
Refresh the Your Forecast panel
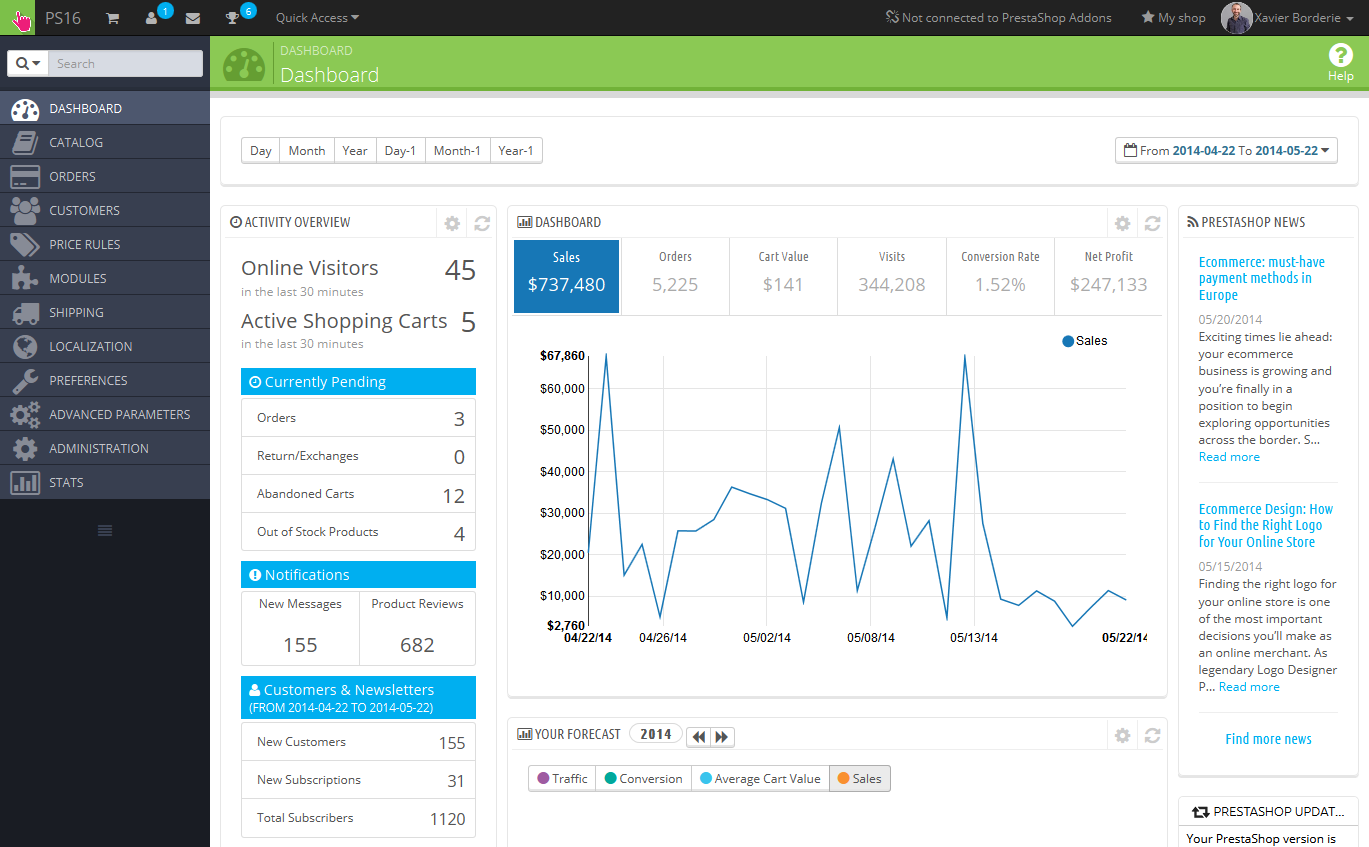tap(1152, 735)
